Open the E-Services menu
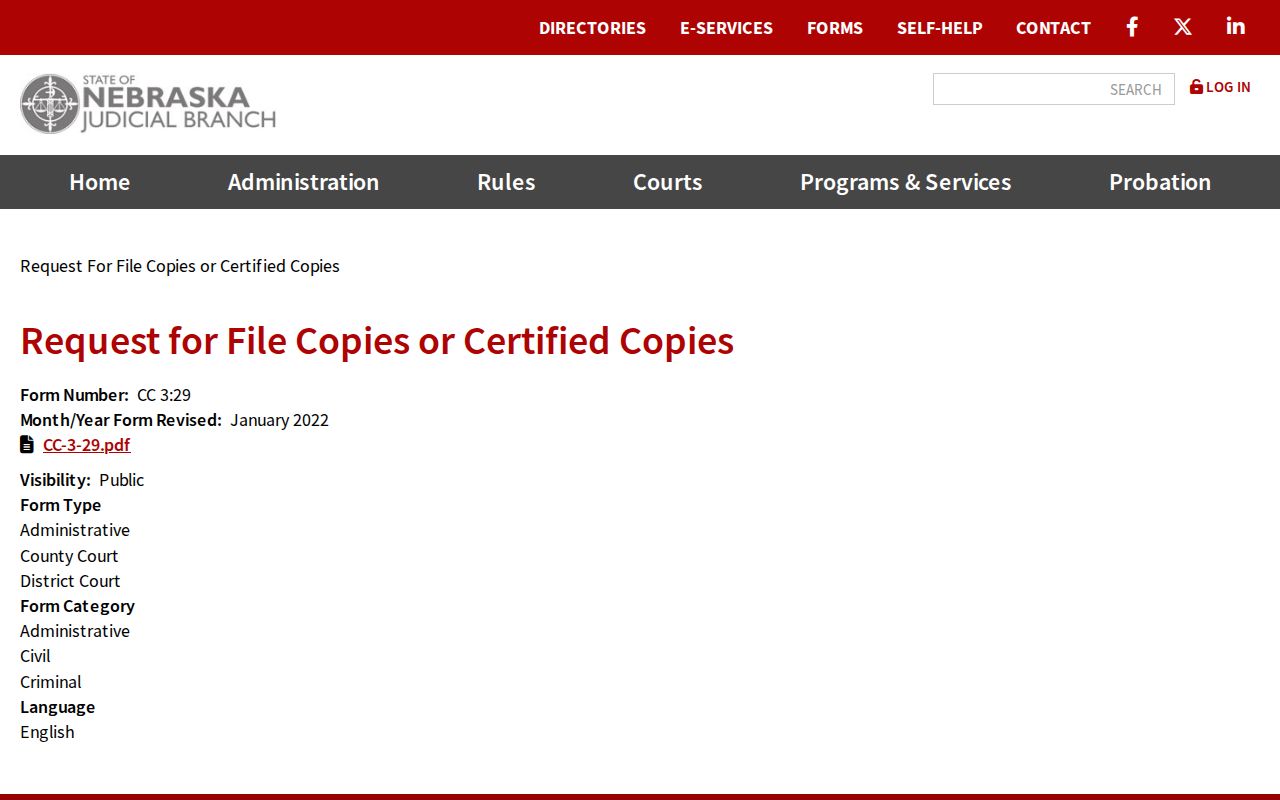The width and height of the screenshot is (1280, 800). [726, 28]
